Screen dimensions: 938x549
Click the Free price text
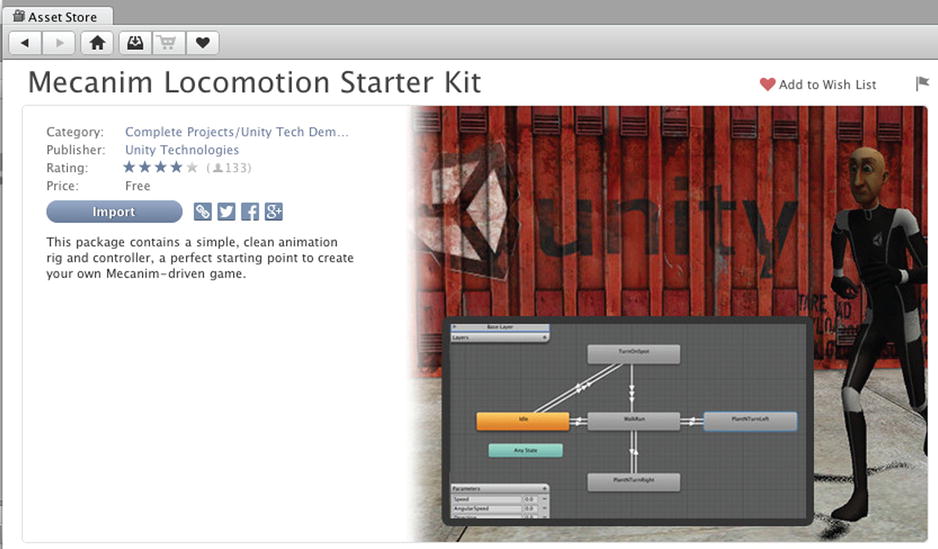138,186
